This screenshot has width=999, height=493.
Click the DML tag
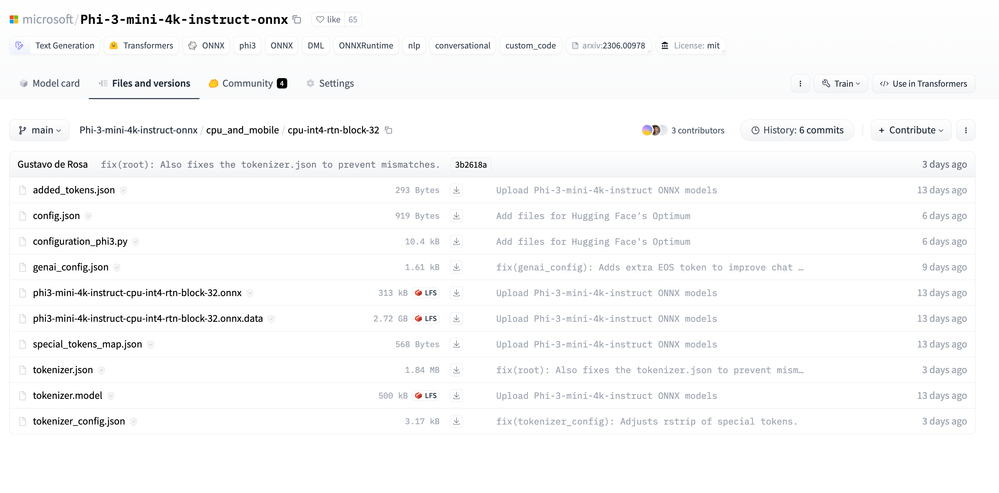pyautogui.click(x=315, y=46)
